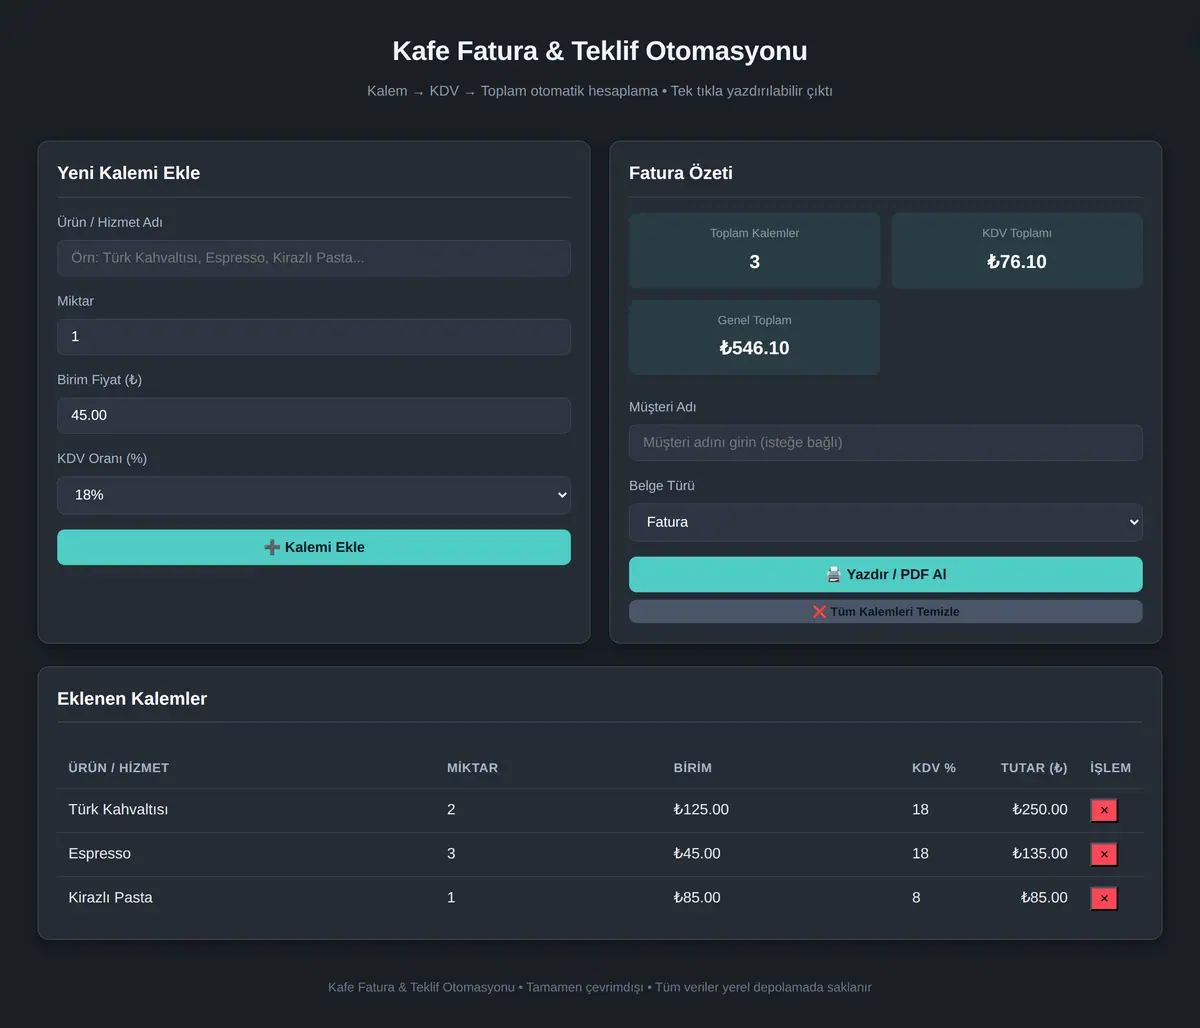1200x1028 pixels.
Task: Edit the Birim Fiyat input
Action: click(x=314, y=415)
